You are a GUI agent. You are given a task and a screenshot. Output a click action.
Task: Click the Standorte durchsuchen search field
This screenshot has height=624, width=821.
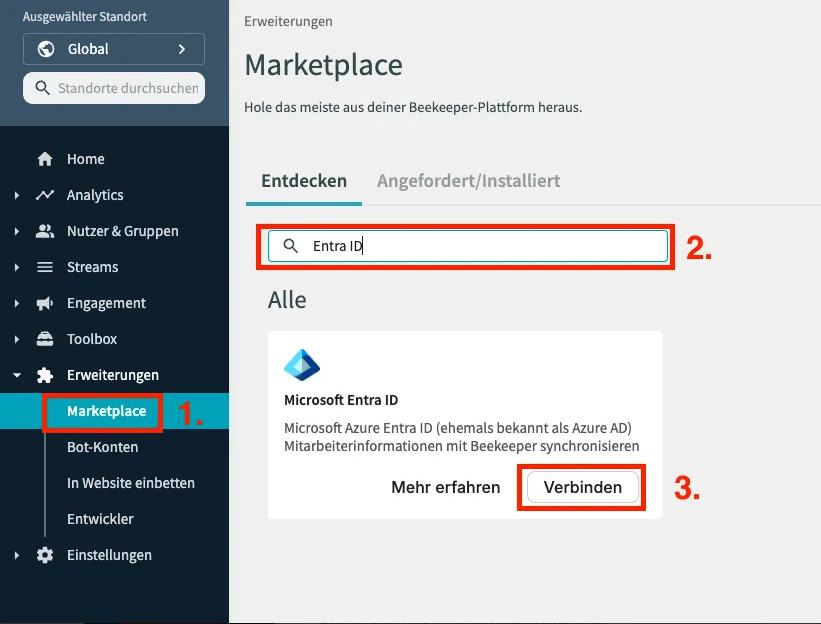tap(114, 88)
